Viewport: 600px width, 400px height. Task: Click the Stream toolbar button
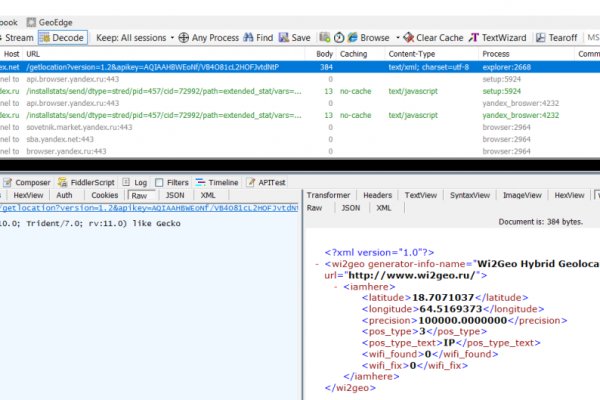17,37
